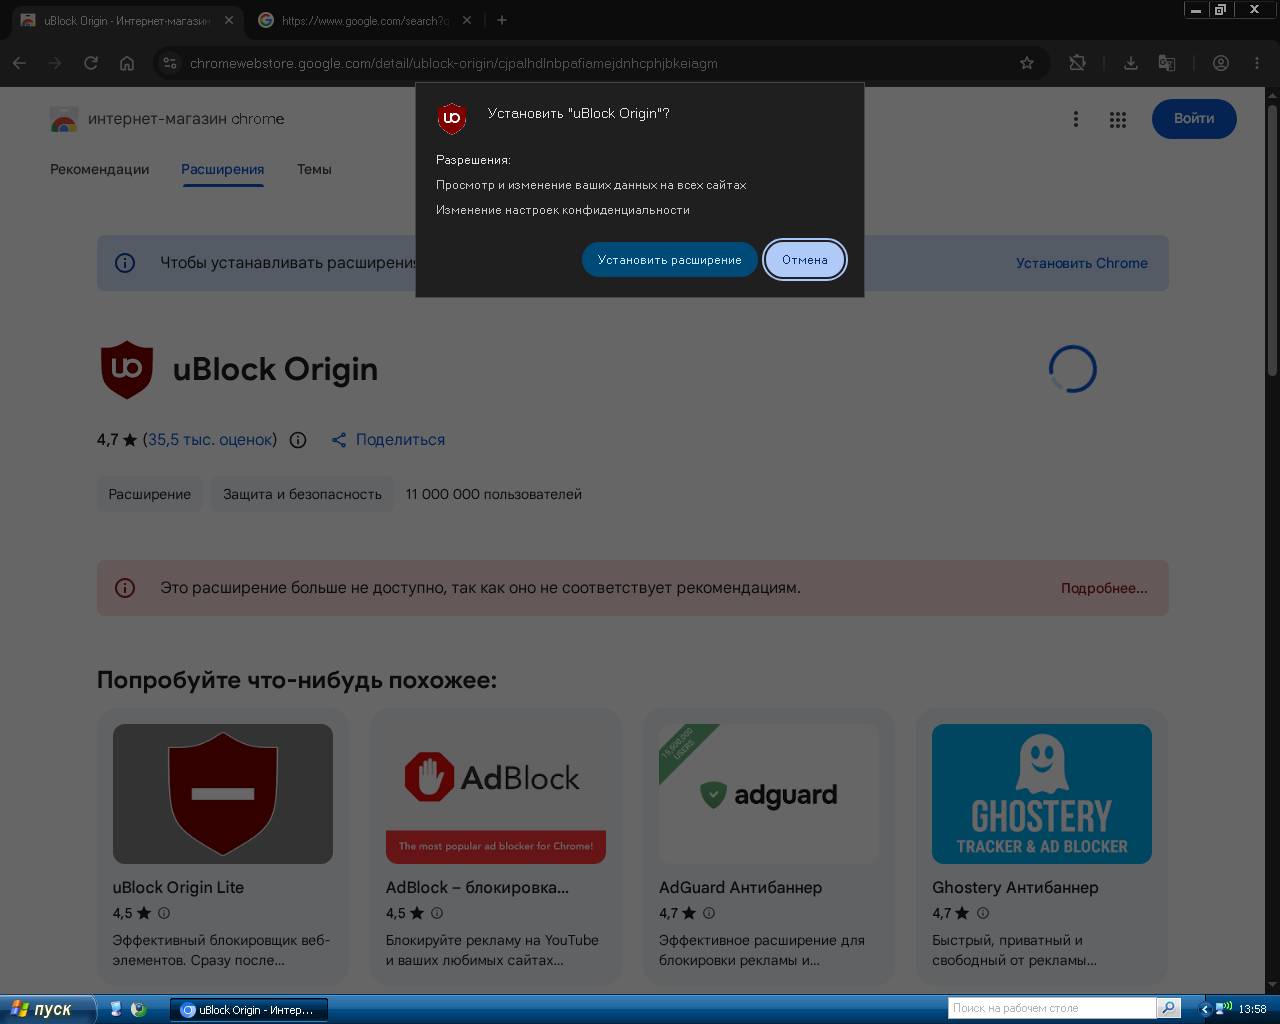The width and height of the screenshot is (1280, 1024).
Task: Switch to the Google search browser tab
Action: pyautogui.click(x=364, y=20)
